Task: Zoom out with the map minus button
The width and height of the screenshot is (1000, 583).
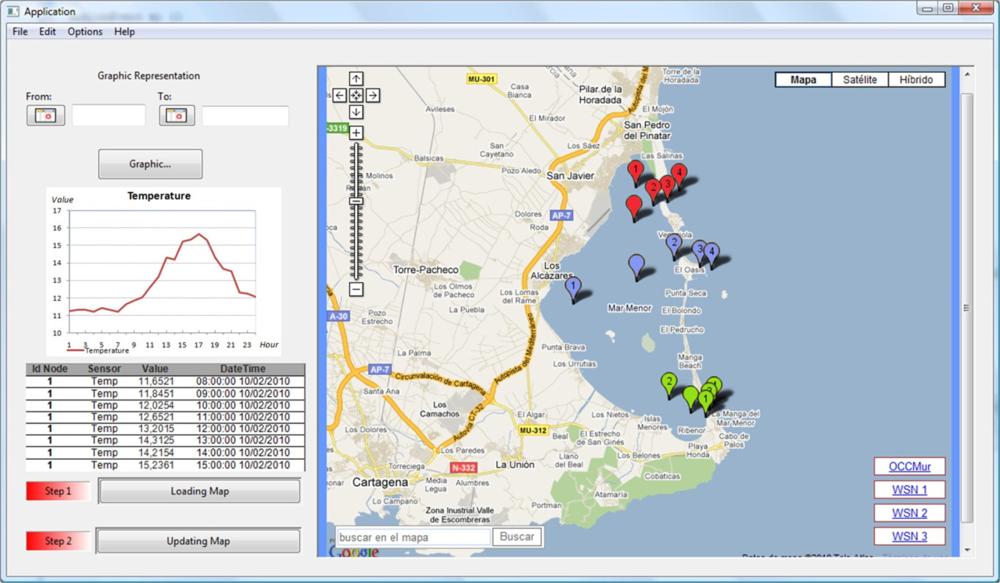Action: click(356, 289)
